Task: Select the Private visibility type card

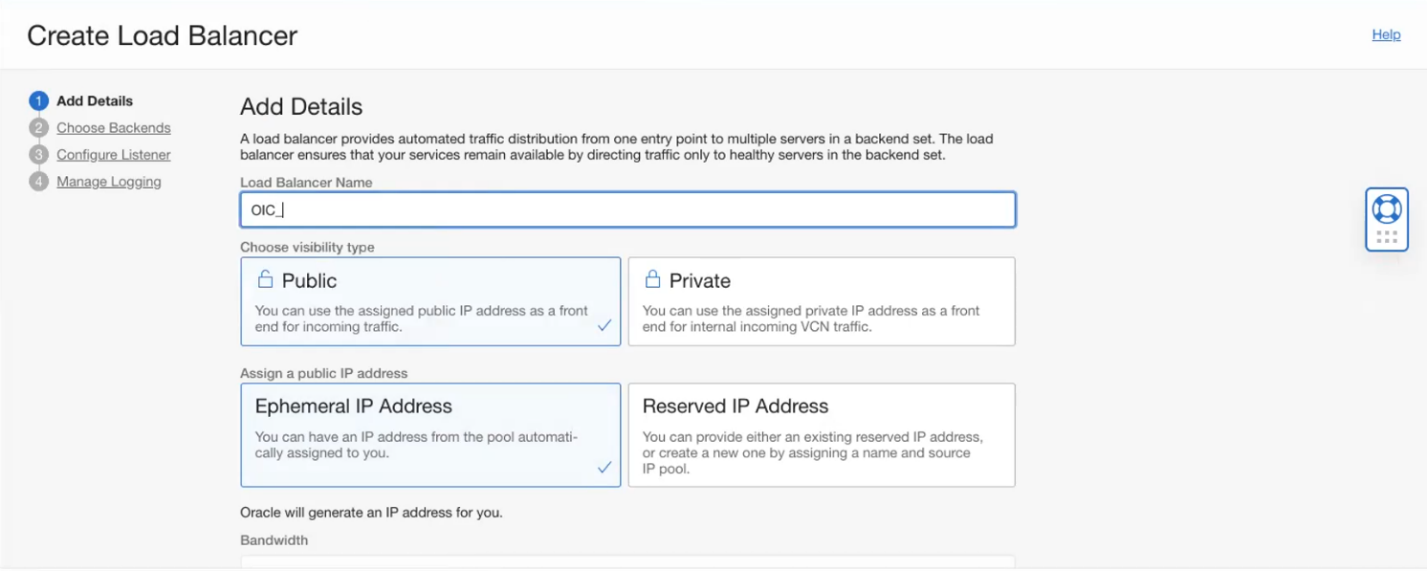Action: coord(821,301)
